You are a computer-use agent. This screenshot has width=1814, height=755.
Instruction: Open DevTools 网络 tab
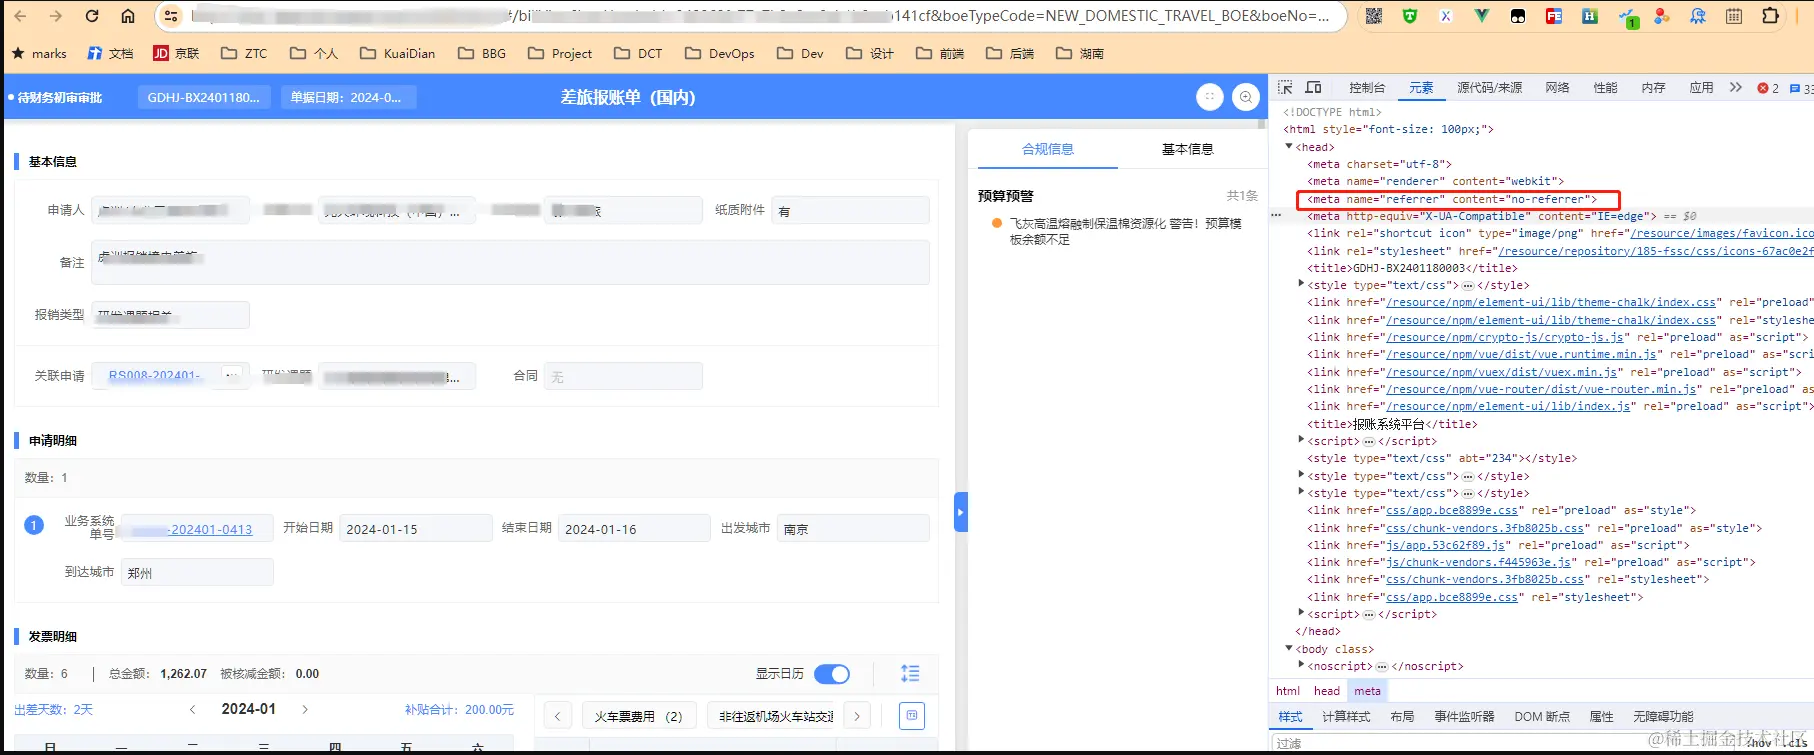coord(1557,88)
